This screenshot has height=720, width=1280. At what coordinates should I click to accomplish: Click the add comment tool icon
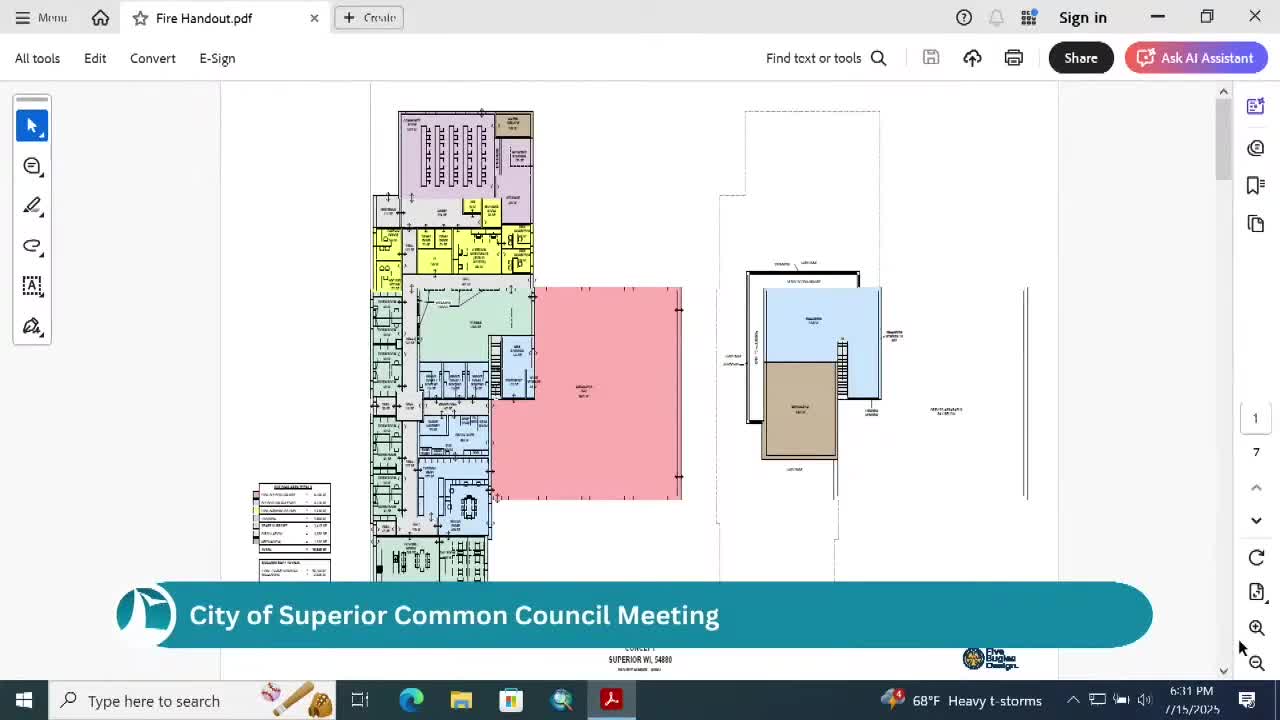pyautogui.click(x=32, y=166)
